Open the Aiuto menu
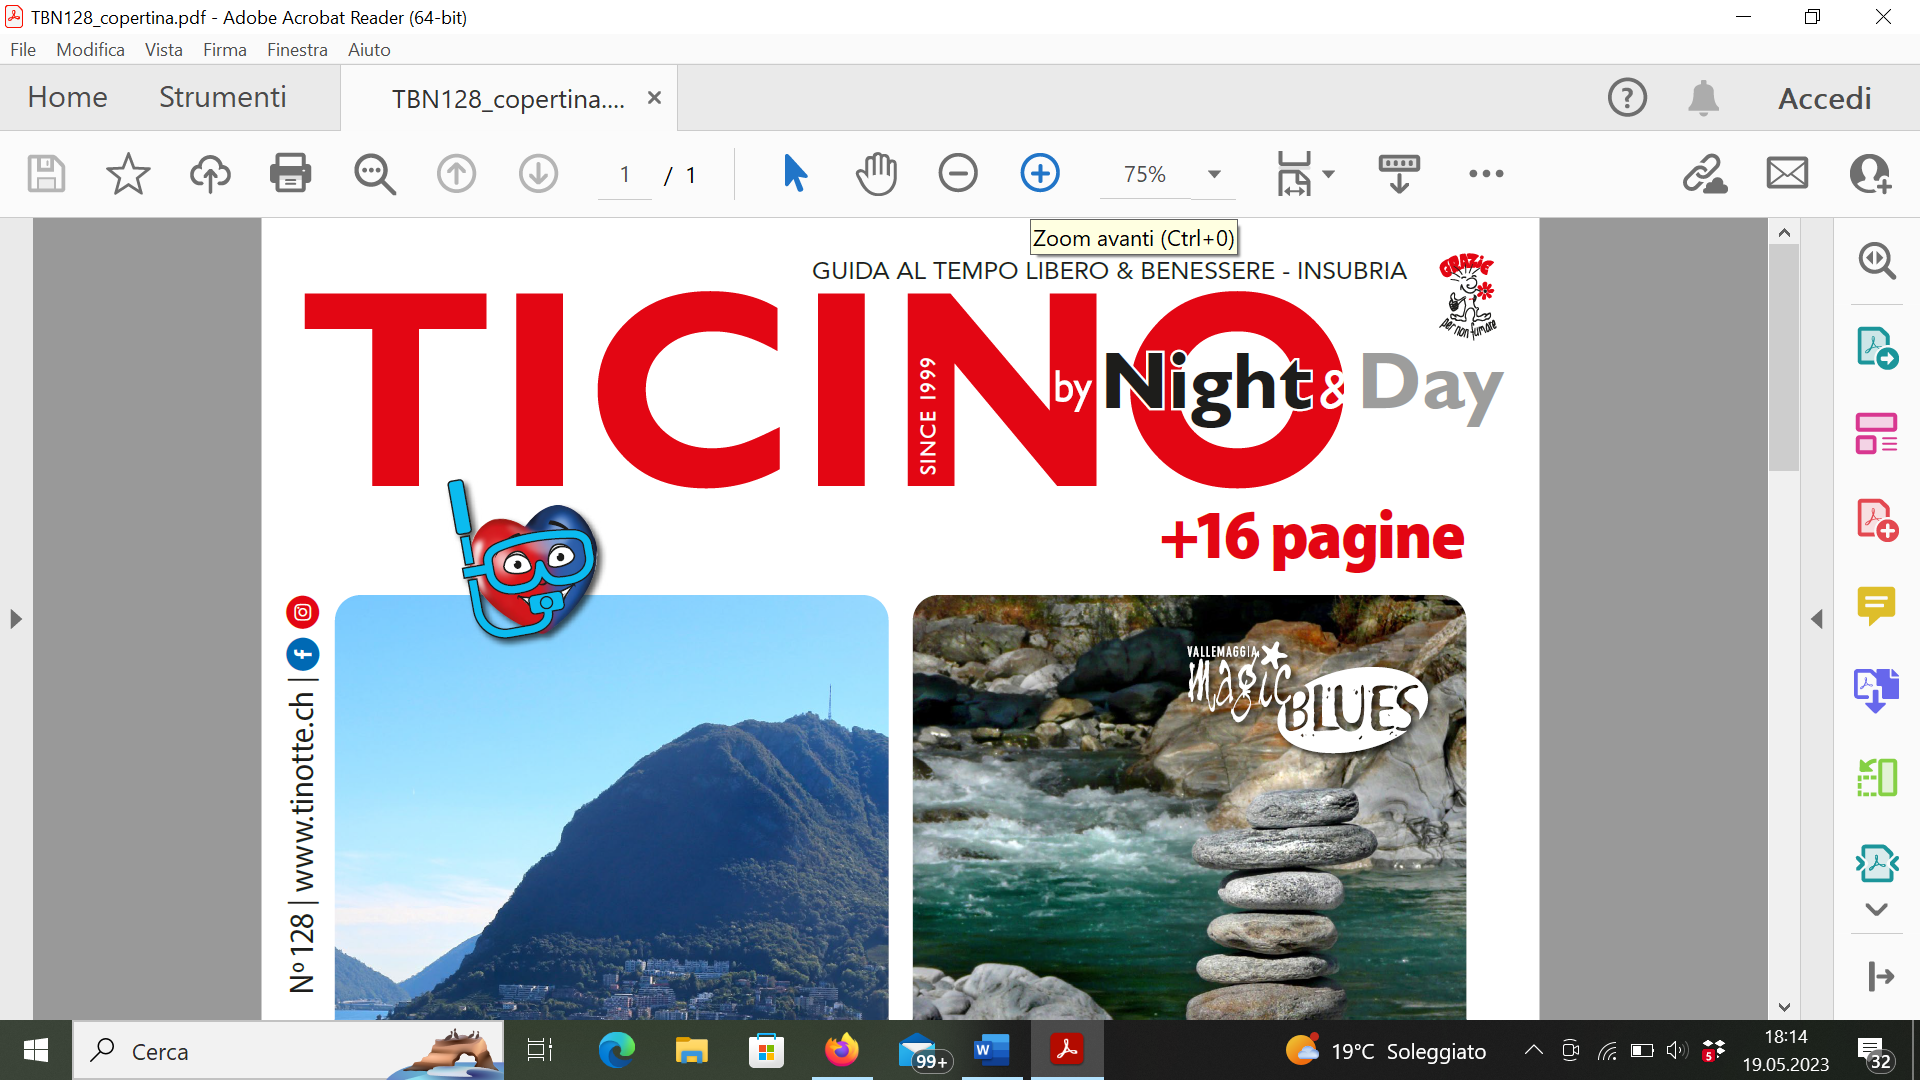This screenshot has width=1920, height=1080. coord(369,50)
